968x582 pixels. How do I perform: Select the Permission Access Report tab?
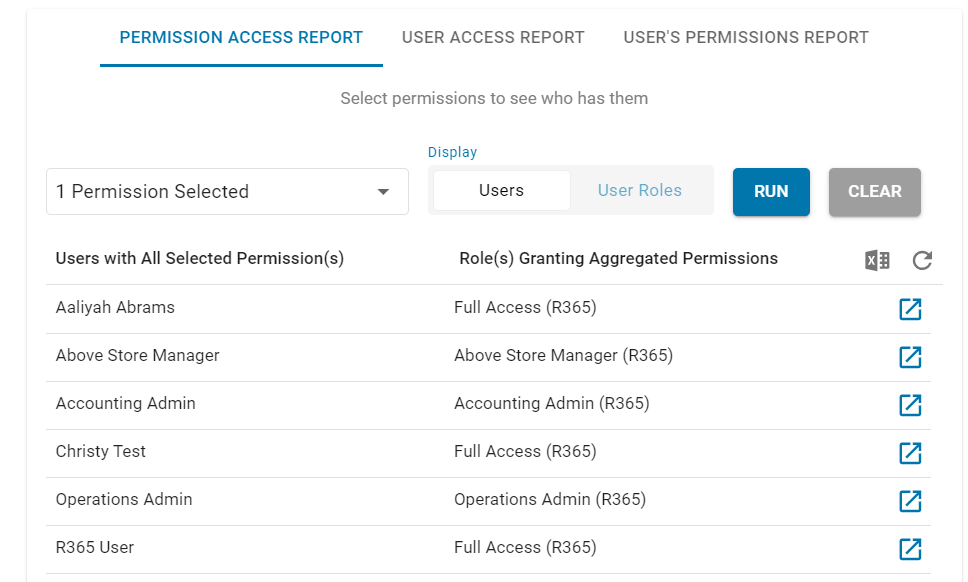[241, 38]
